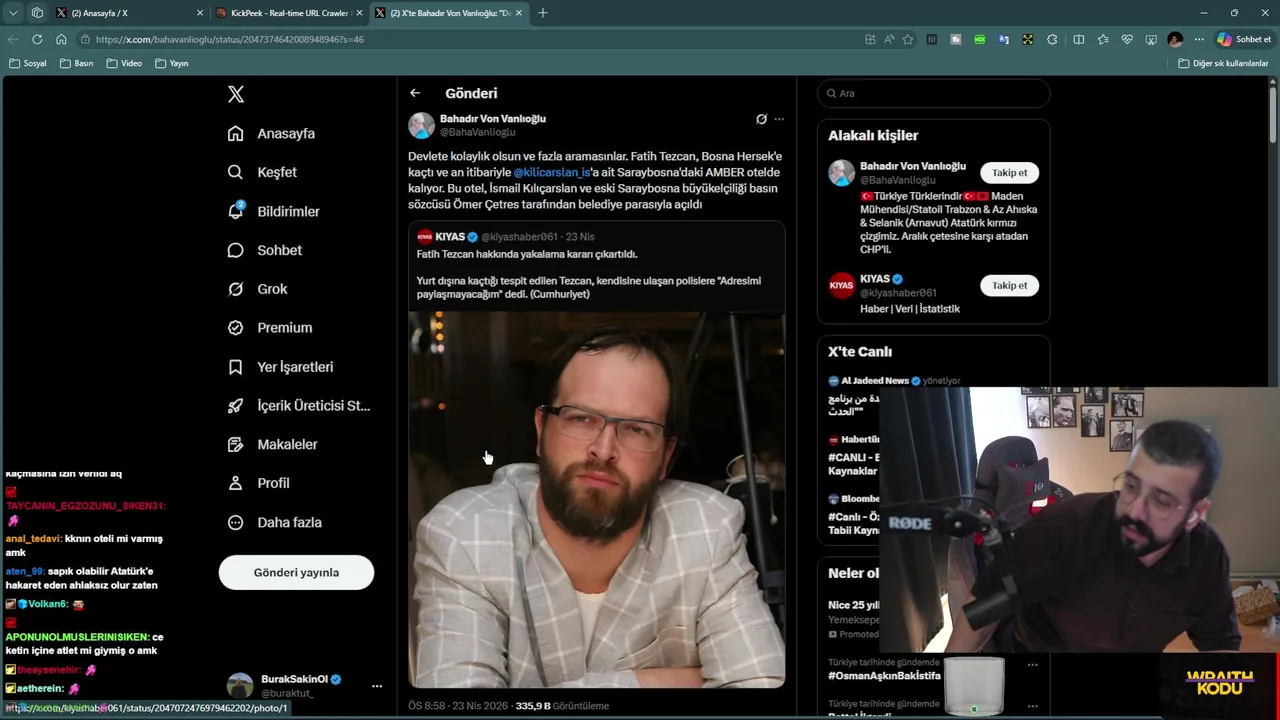Open Premium in the sidebar
The image size is (1280, 720).
point(269,328)
